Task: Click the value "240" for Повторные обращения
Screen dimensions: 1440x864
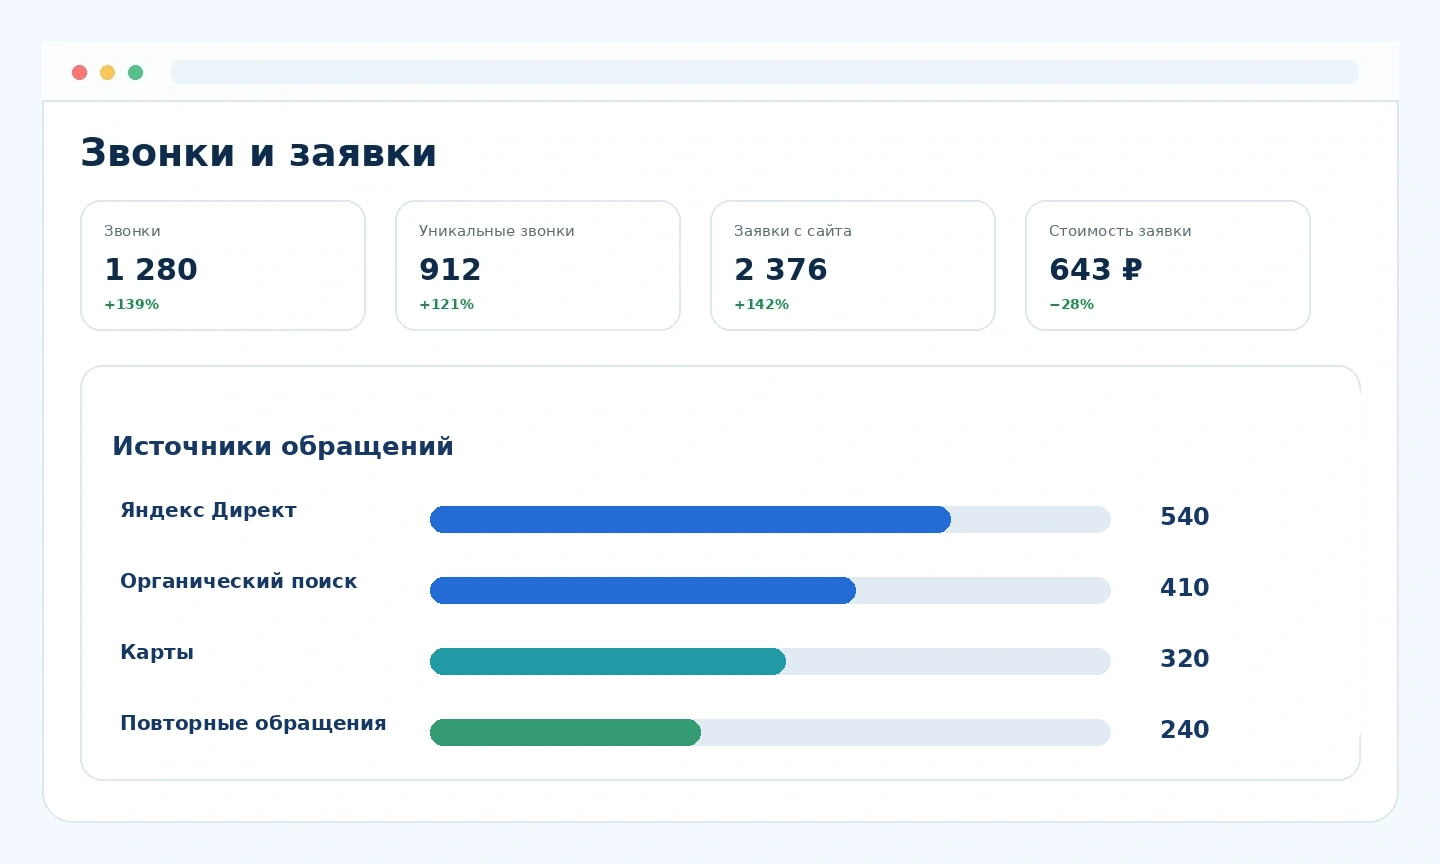Action: tap(1185, 730)
